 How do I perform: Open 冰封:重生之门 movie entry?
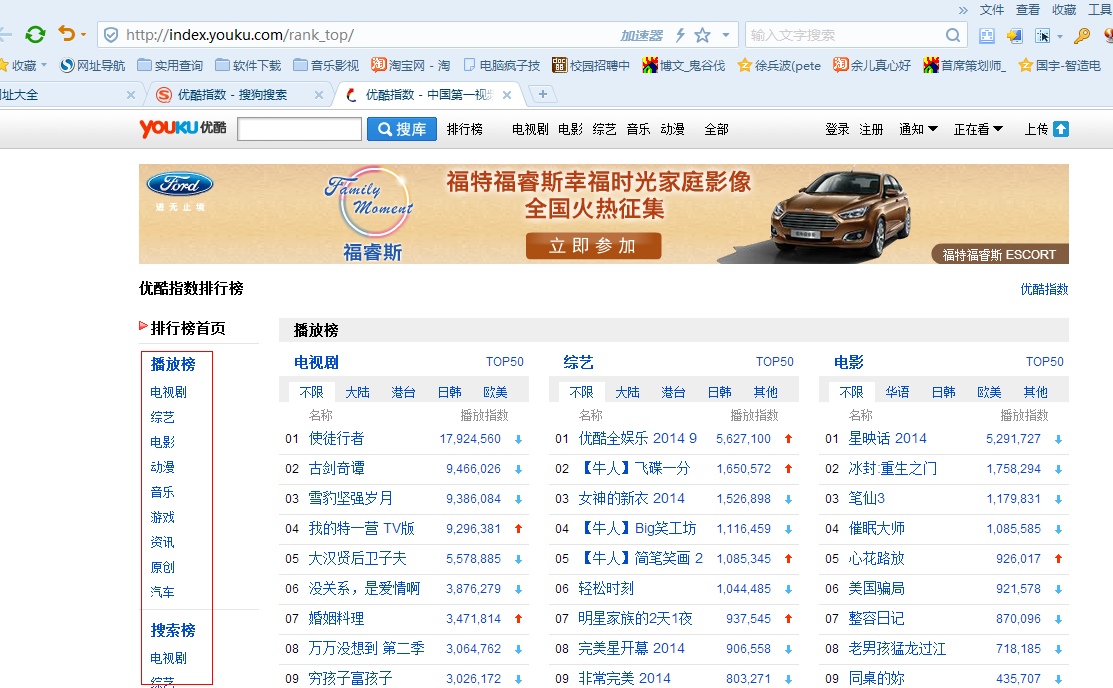892,469
